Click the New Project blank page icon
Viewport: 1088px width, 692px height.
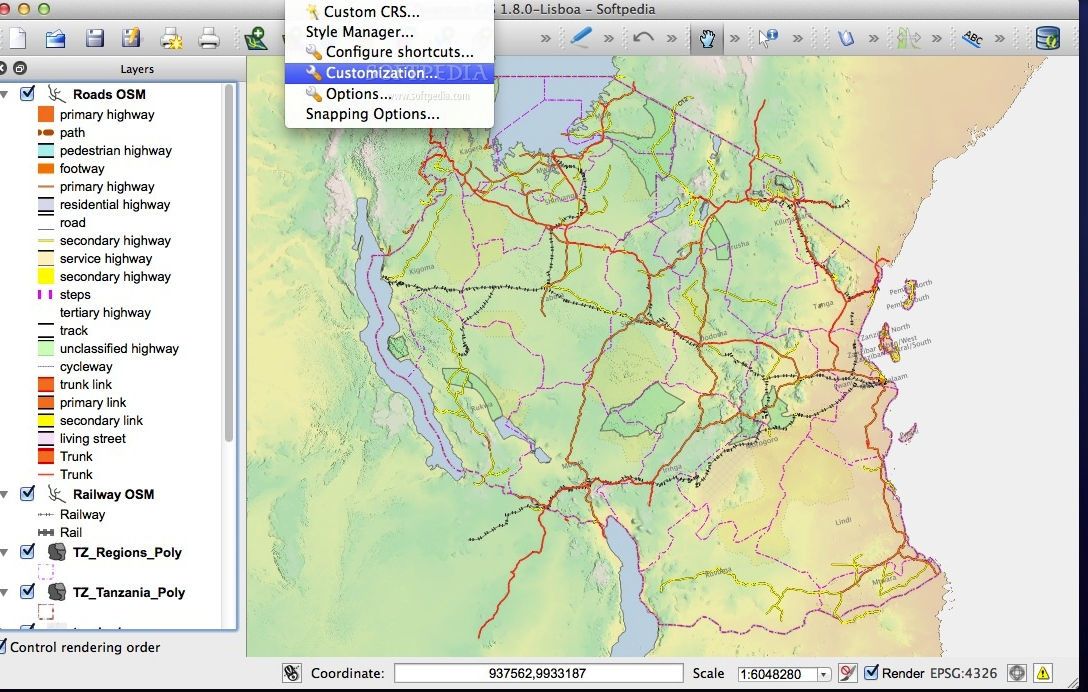tap(17, 37)
